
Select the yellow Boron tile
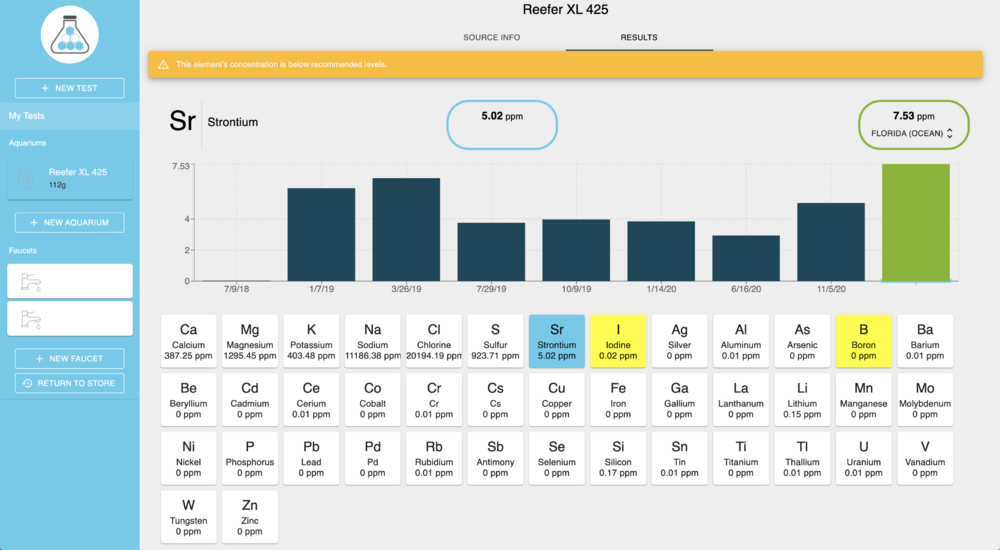coord(864,341)
